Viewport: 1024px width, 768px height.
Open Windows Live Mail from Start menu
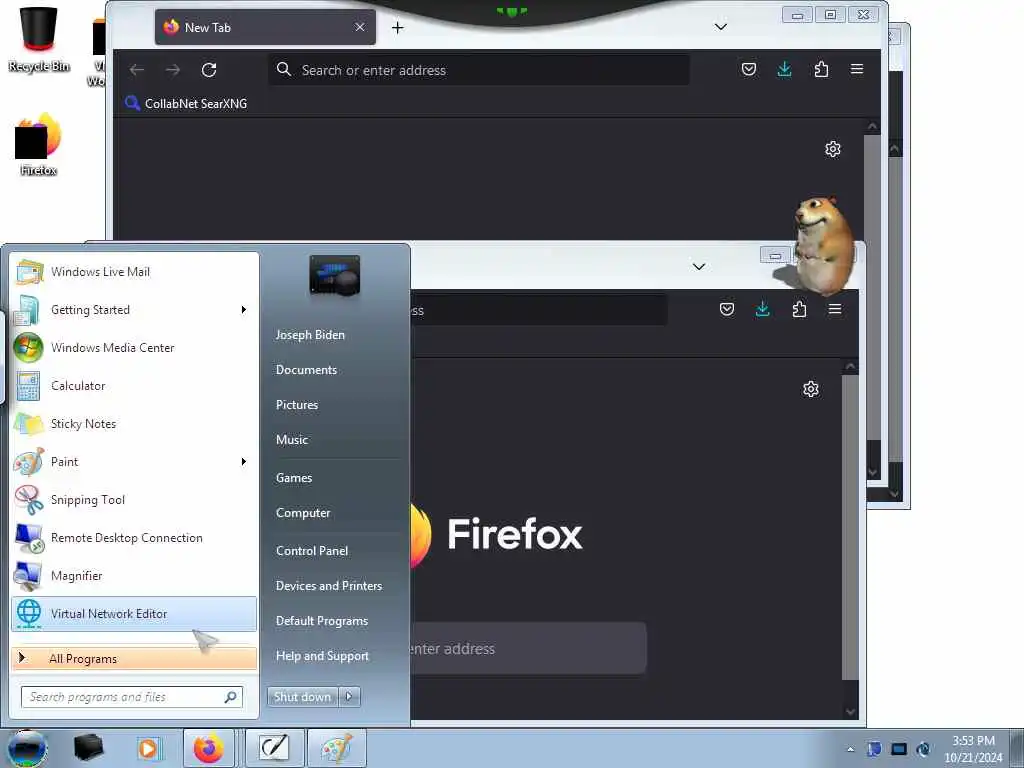(134, 272)
